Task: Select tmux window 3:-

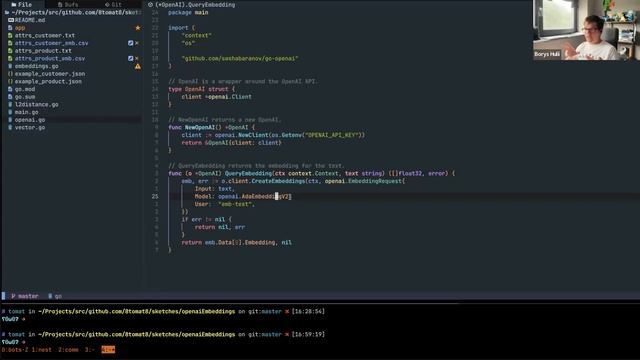Action: coord(90,350)
